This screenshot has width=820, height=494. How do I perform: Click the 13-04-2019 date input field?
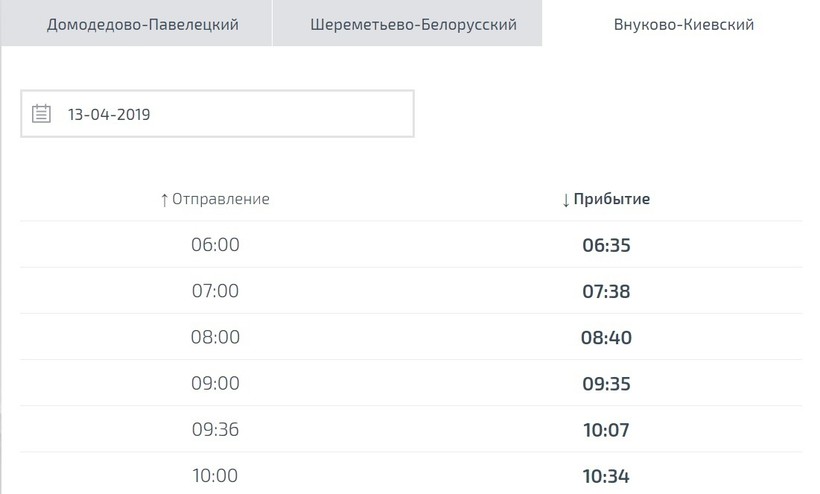tap(230, 114)
